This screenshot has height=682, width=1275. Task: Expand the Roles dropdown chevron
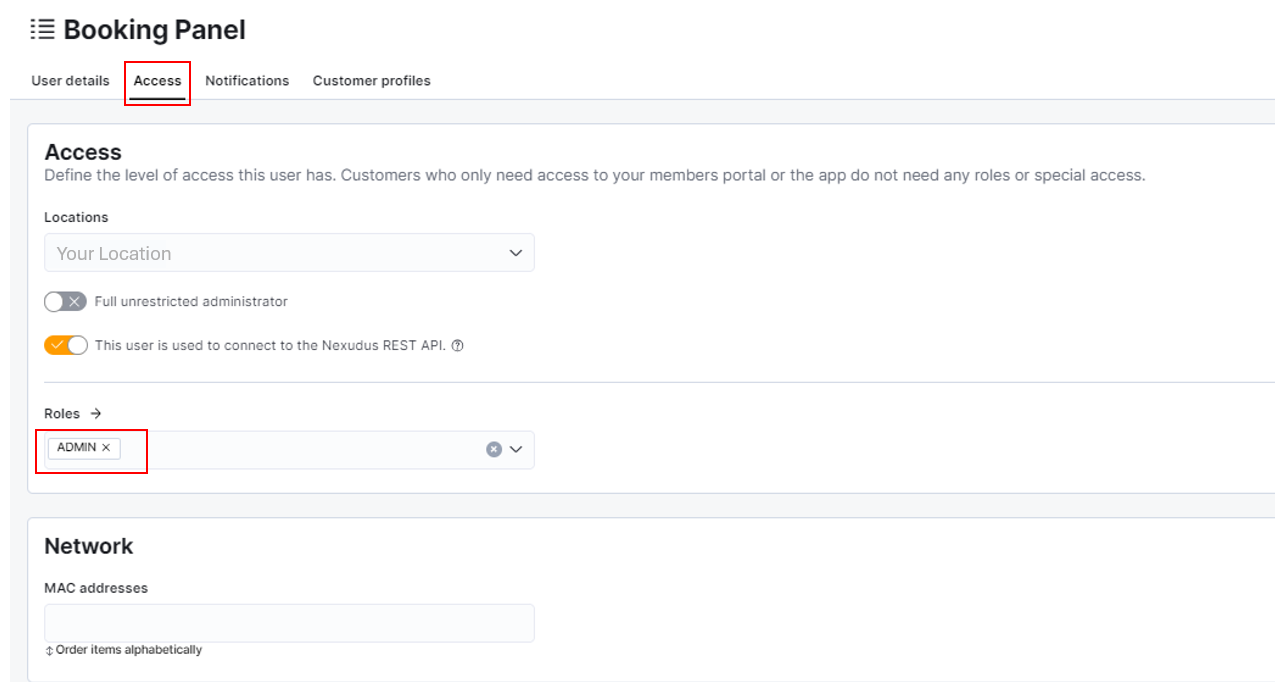(x=516, y=450)
